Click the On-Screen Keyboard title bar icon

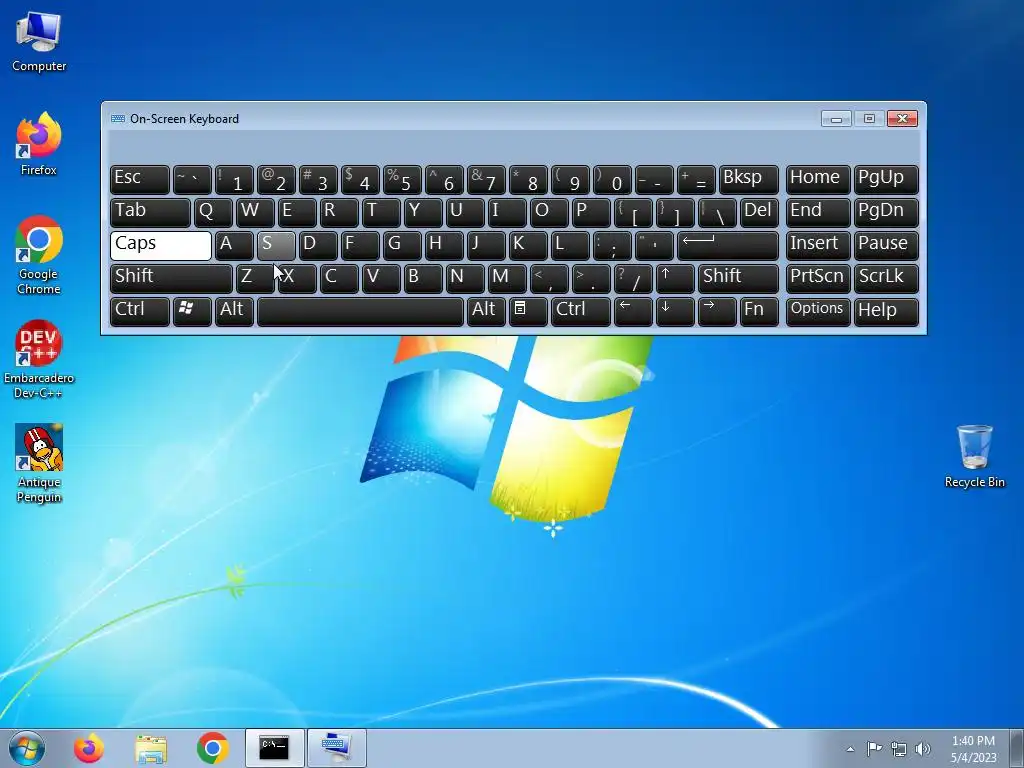(x=118, y=118)
